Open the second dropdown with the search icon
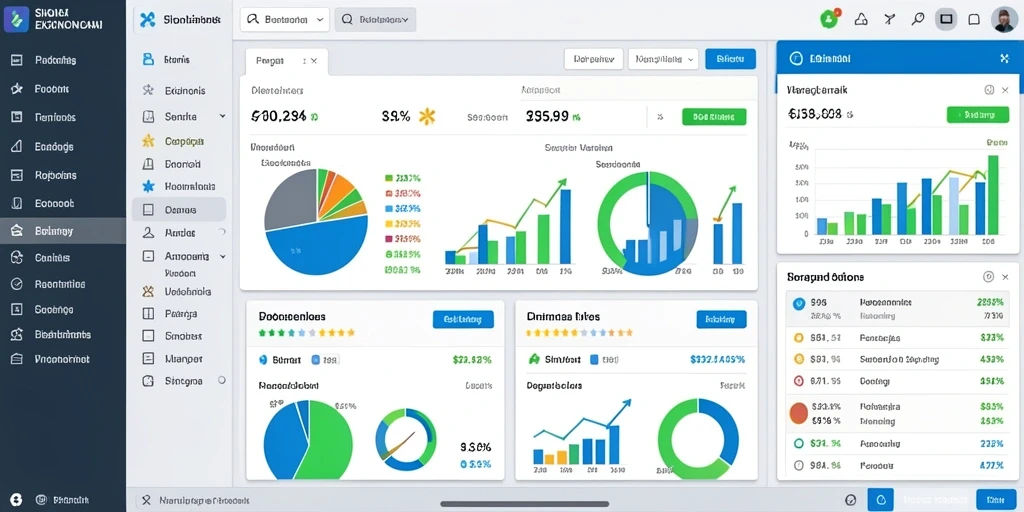Viewport: 1024px width, 512px height. click(375, 20)
